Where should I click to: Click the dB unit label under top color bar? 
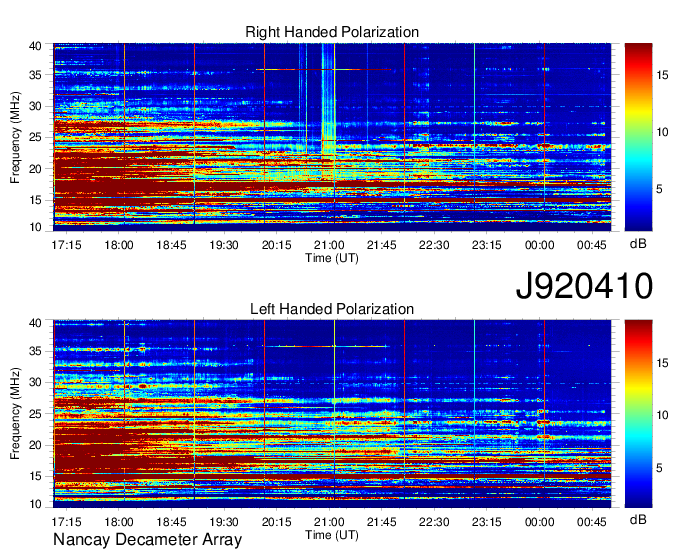click(638, 244)
